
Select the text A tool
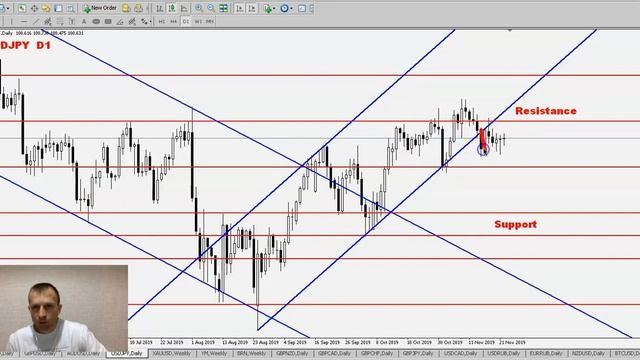pyautogui.click(x=84, y=21)
